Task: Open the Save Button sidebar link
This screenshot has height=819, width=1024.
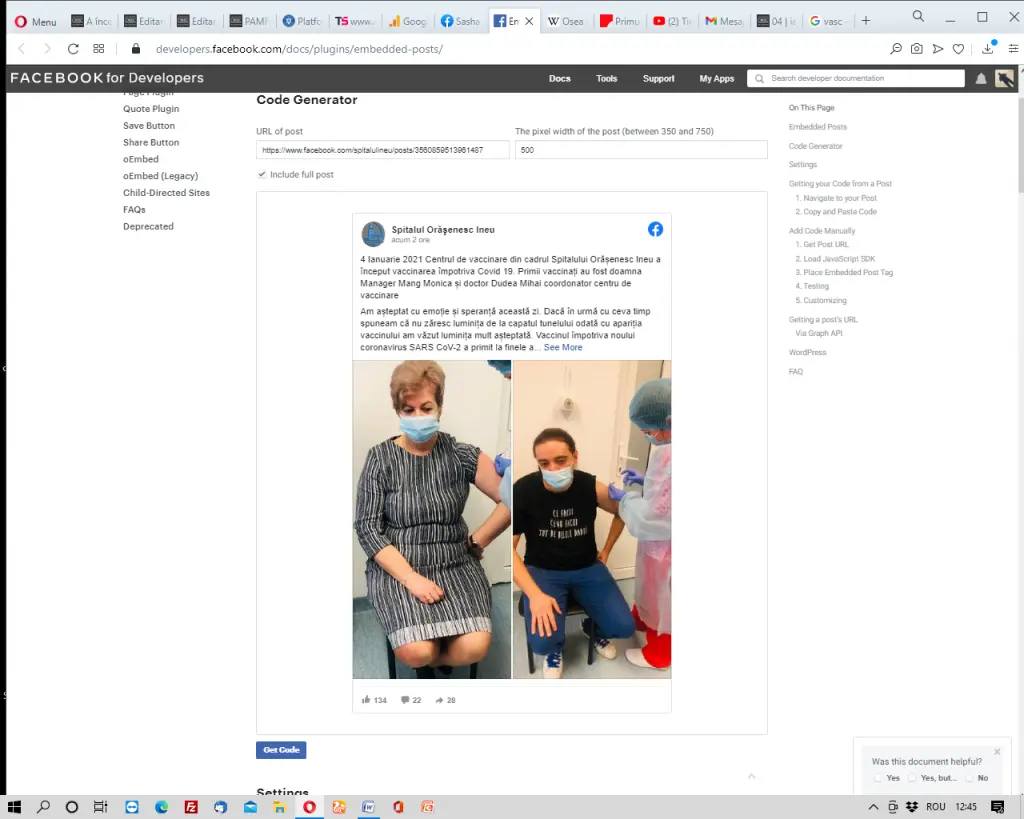Action: (149, 125)
